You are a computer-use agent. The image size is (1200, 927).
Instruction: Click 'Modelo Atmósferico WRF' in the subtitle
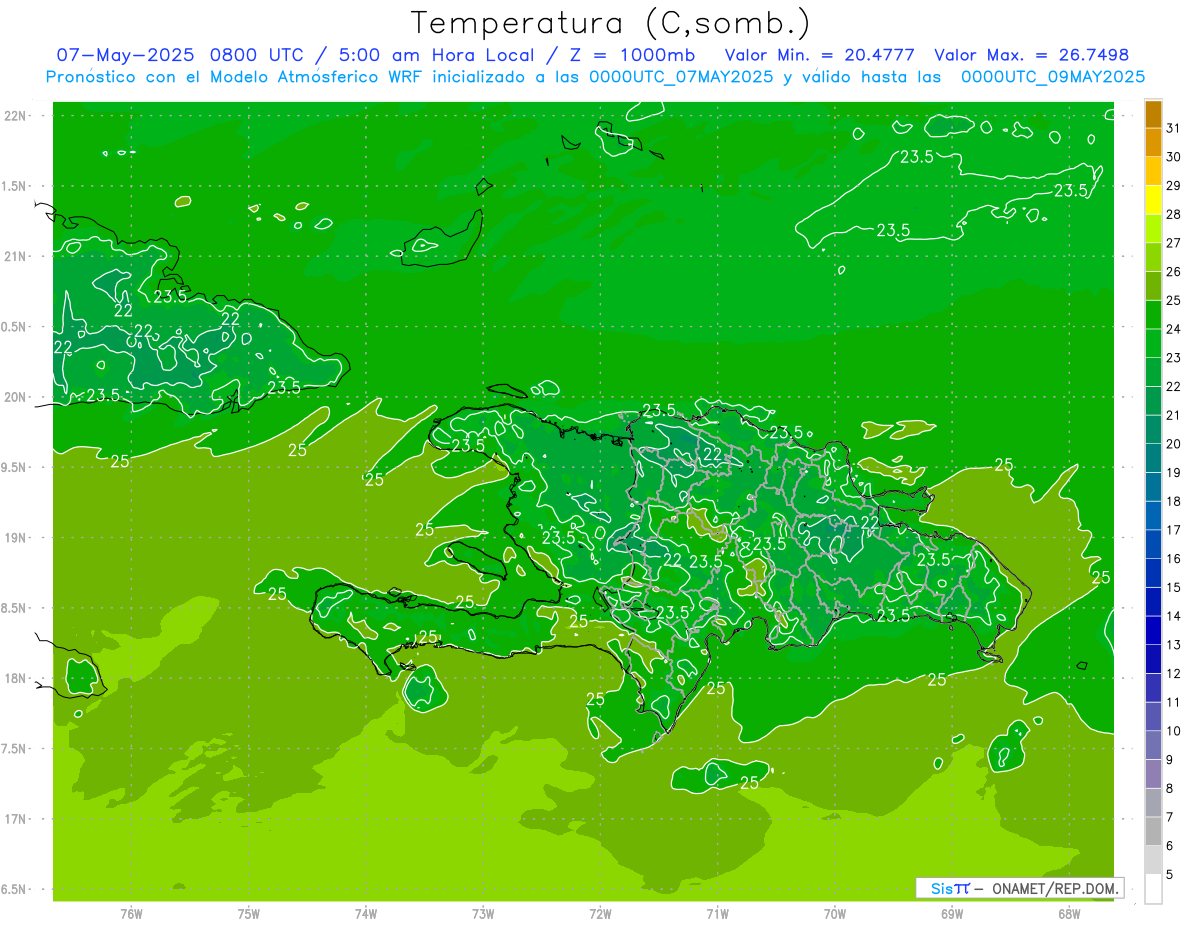(326, 77)
